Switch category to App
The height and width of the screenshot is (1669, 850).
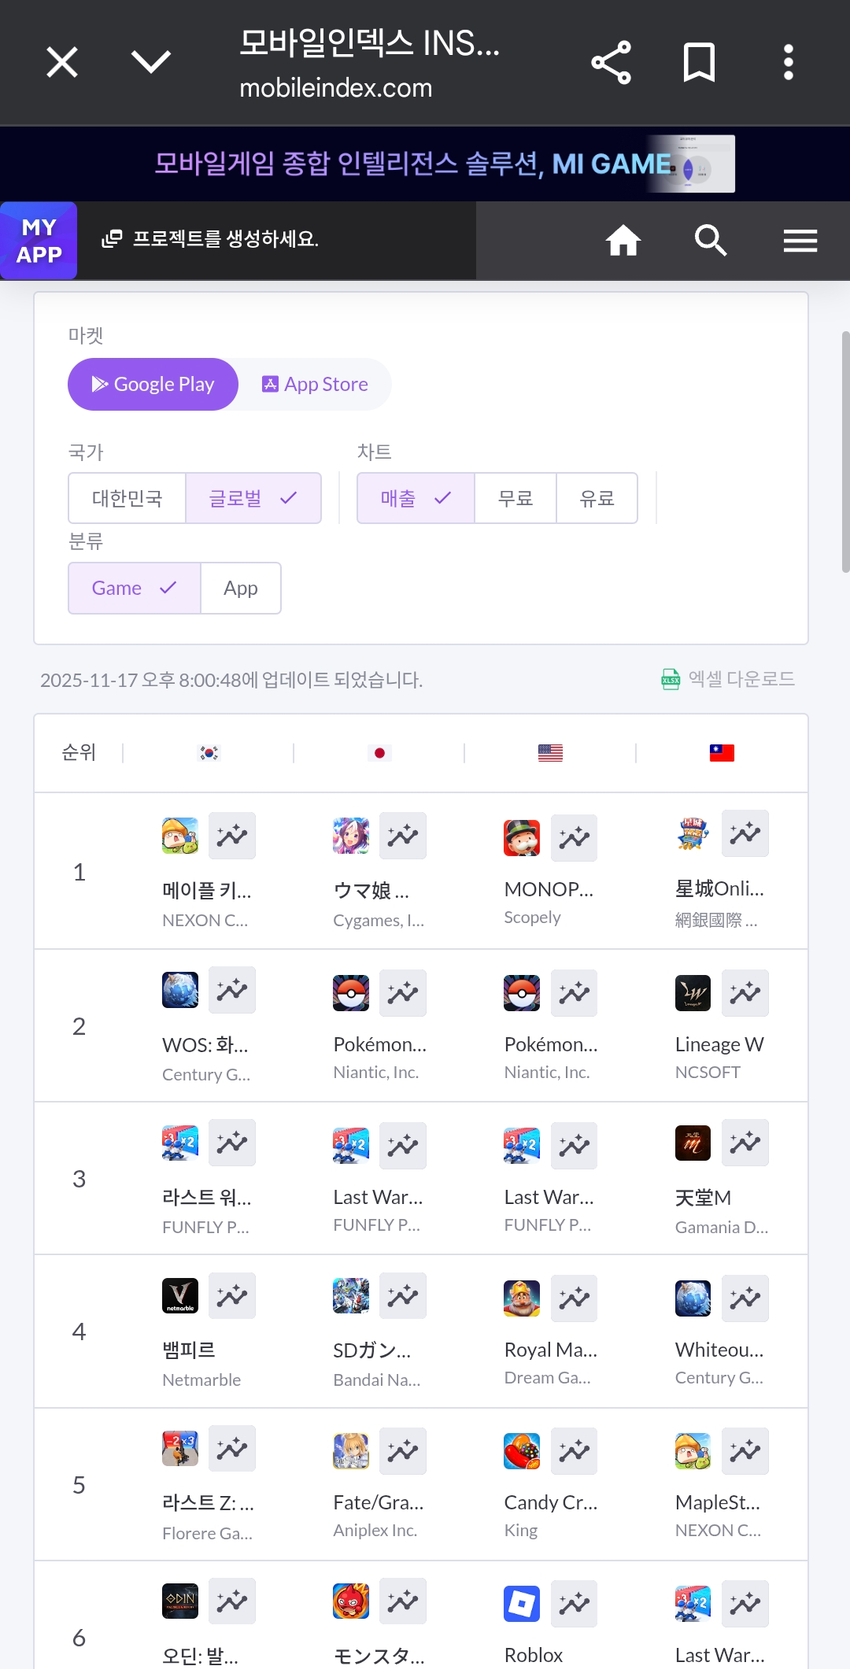240,588
